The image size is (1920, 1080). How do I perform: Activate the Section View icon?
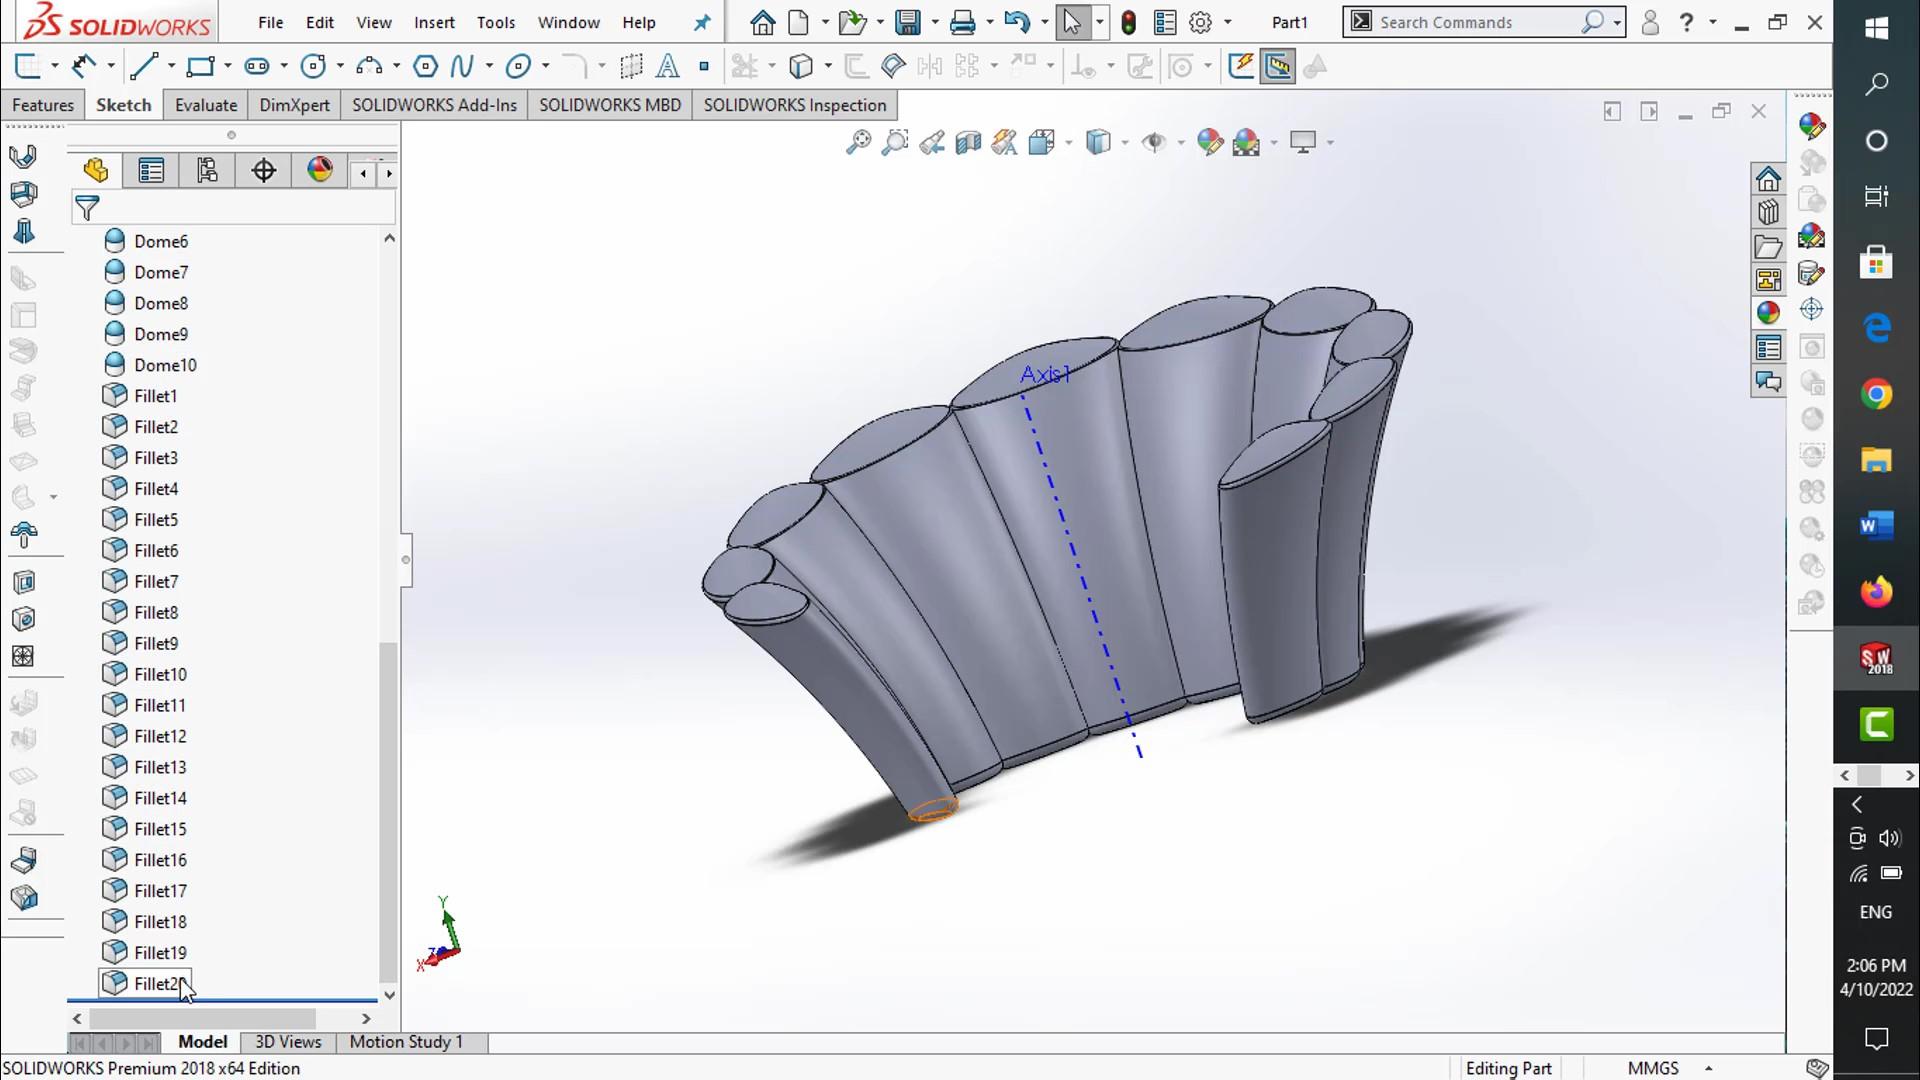tap(968, 142)
